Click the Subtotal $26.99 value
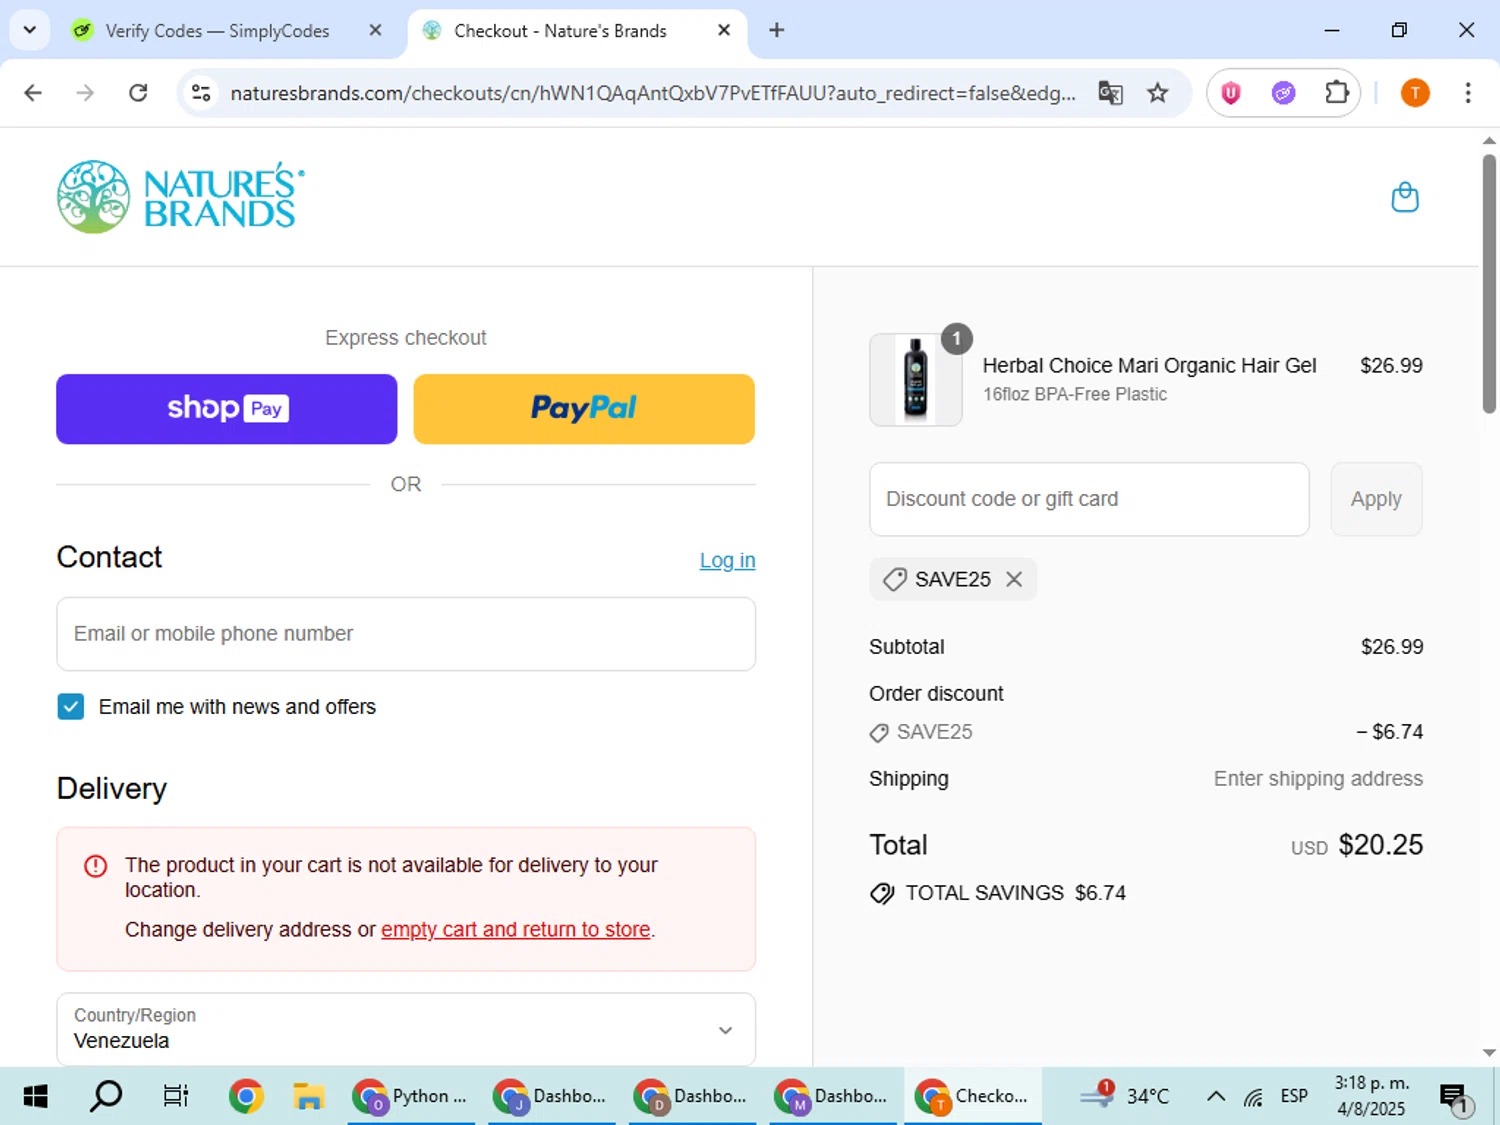Screen dimensions: 1500x1125 pos(1392,647)
